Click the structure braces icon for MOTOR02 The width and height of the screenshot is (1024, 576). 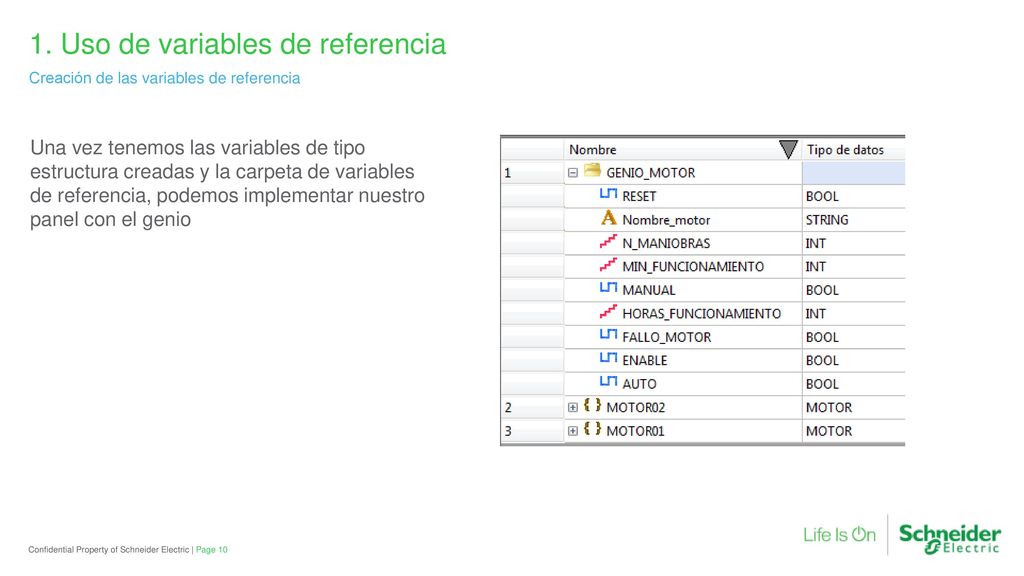[x=592, y=406]
